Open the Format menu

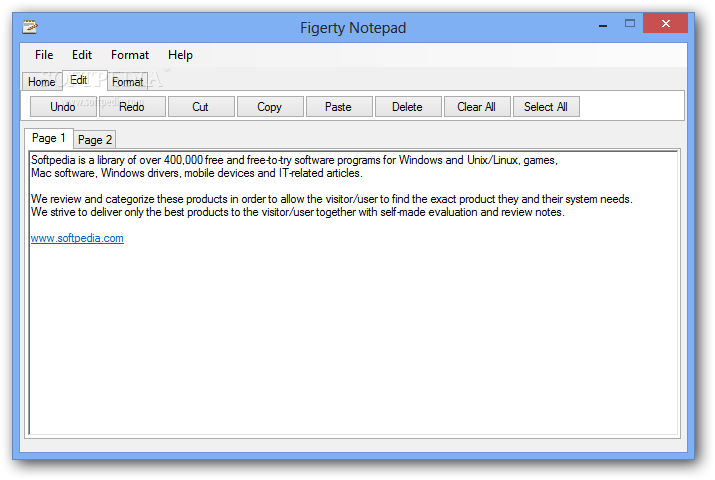click(x=130, y=55)
